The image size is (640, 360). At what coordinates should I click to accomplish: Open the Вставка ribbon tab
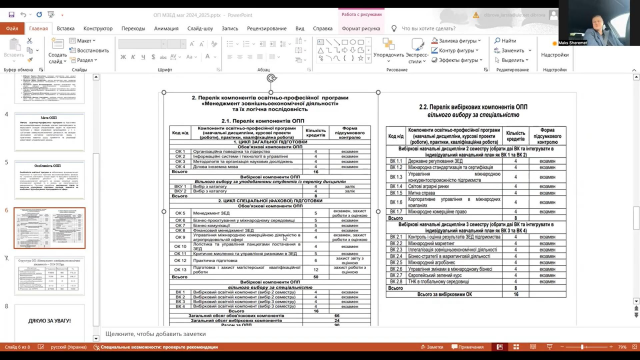pos(65,29)
